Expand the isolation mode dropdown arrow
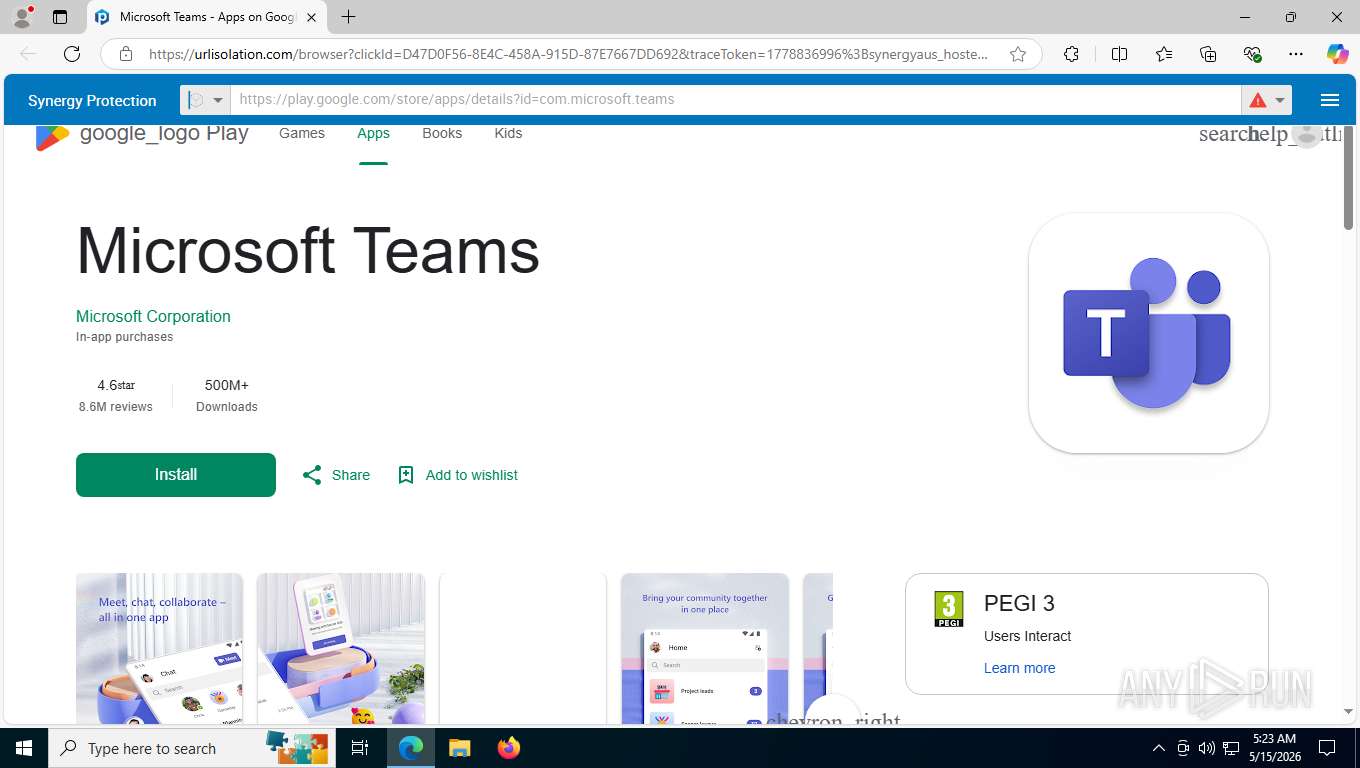Screen dimensions: 1360x768 (218, 100)
